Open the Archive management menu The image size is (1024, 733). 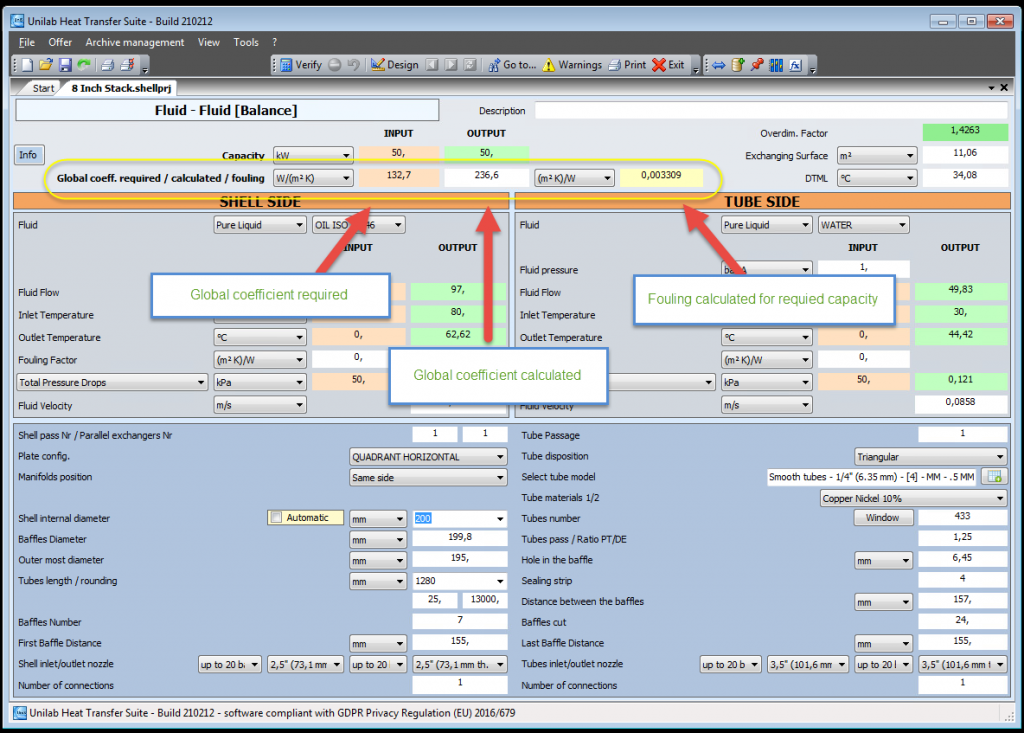(134, 42)
